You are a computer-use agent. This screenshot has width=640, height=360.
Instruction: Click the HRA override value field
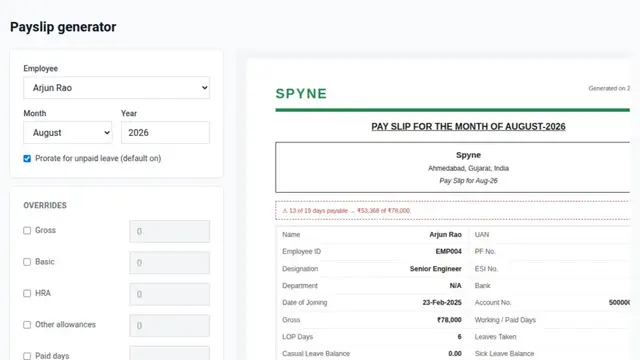170,294
